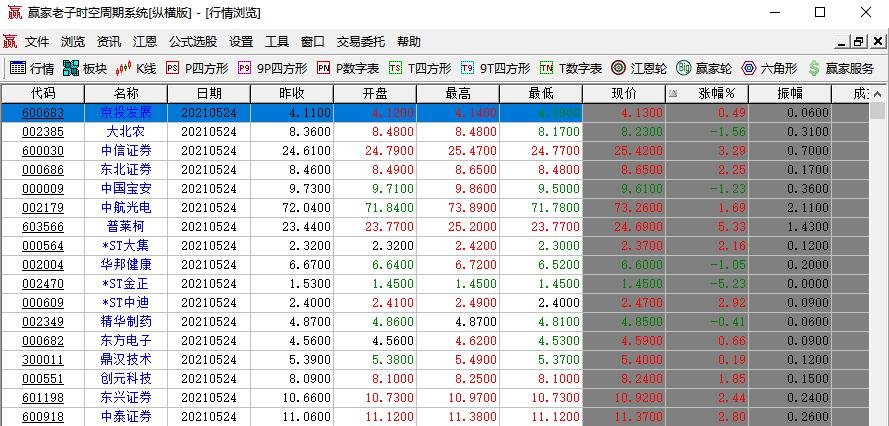Select the 东方电子 stock name
The width and height of the screenshot is (889, 426).
coord(126,340)
